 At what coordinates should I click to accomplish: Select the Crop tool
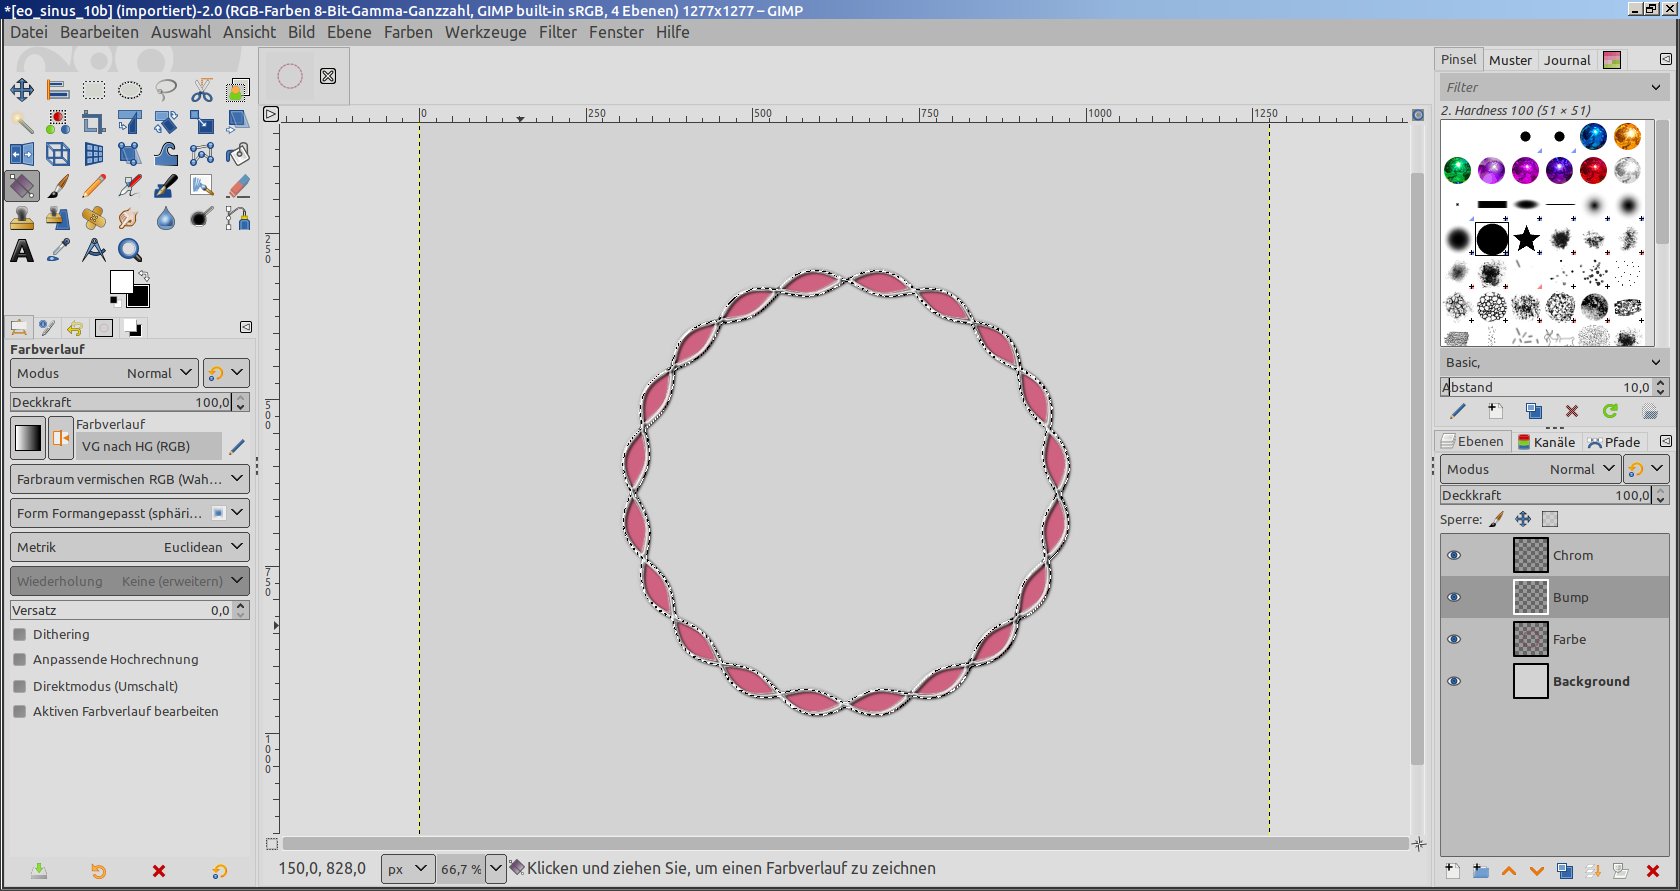[x=94, y=123]
